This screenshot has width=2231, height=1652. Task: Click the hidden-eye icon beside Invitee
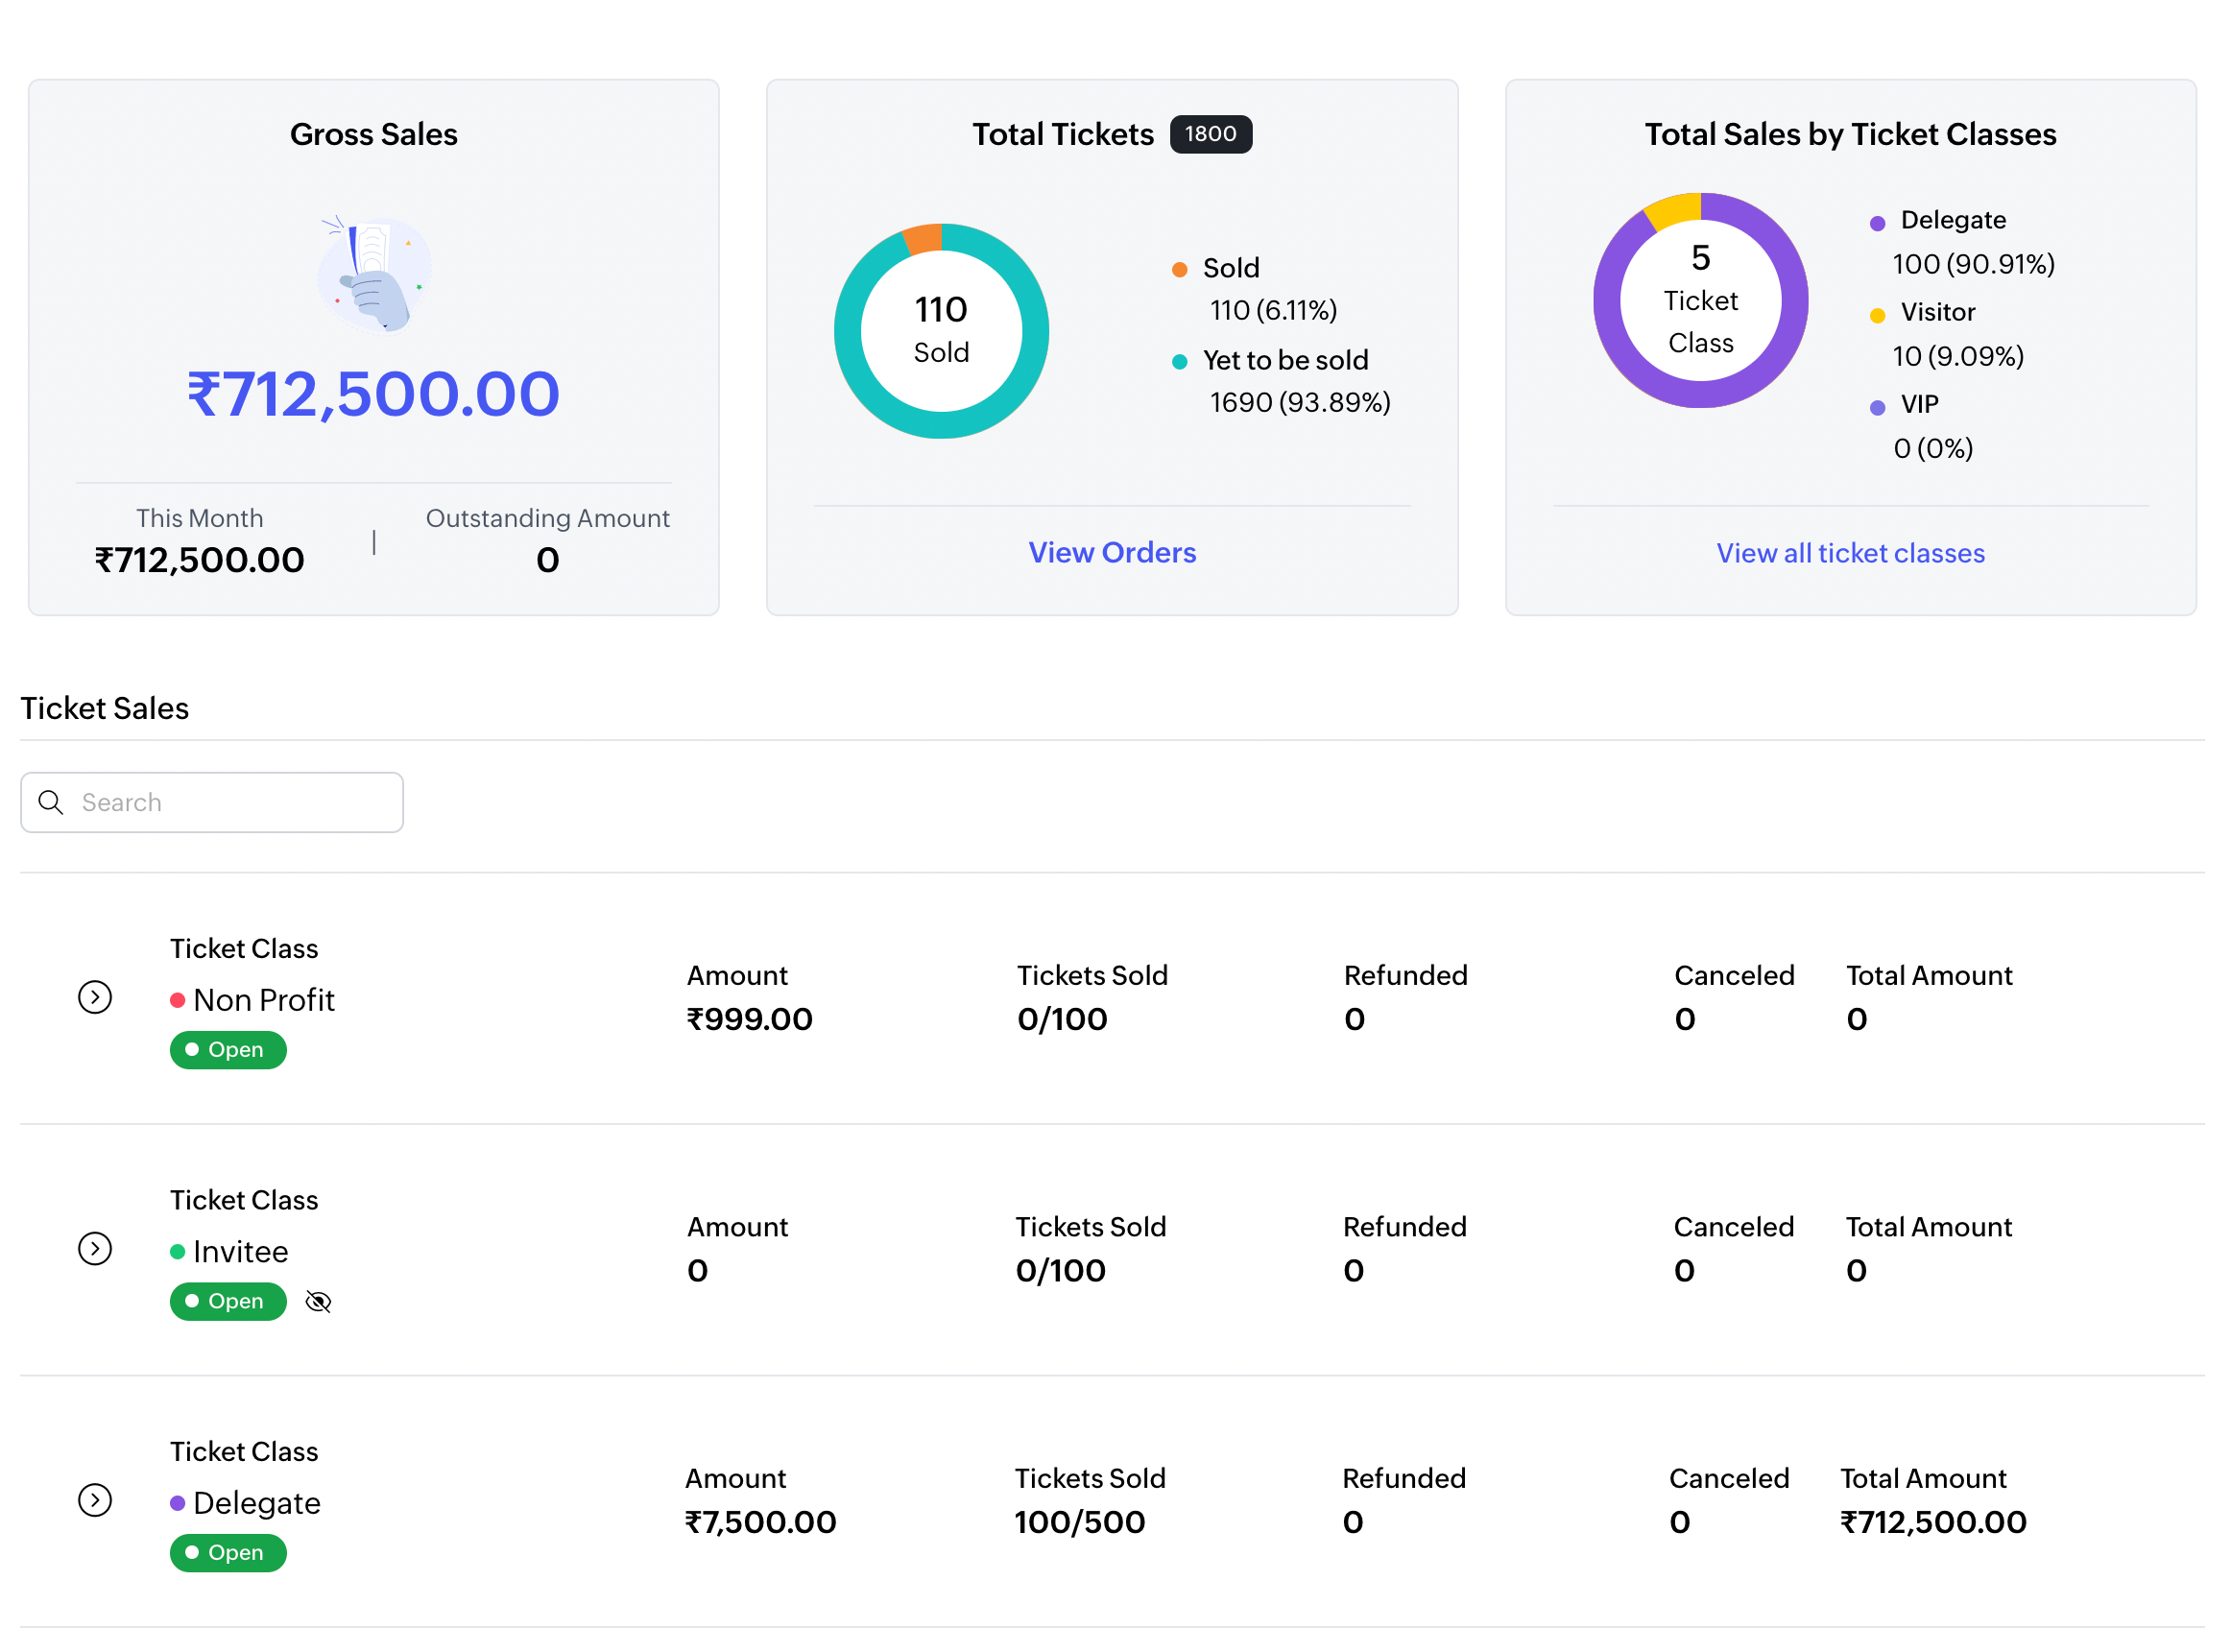(x=318, y=1301)
